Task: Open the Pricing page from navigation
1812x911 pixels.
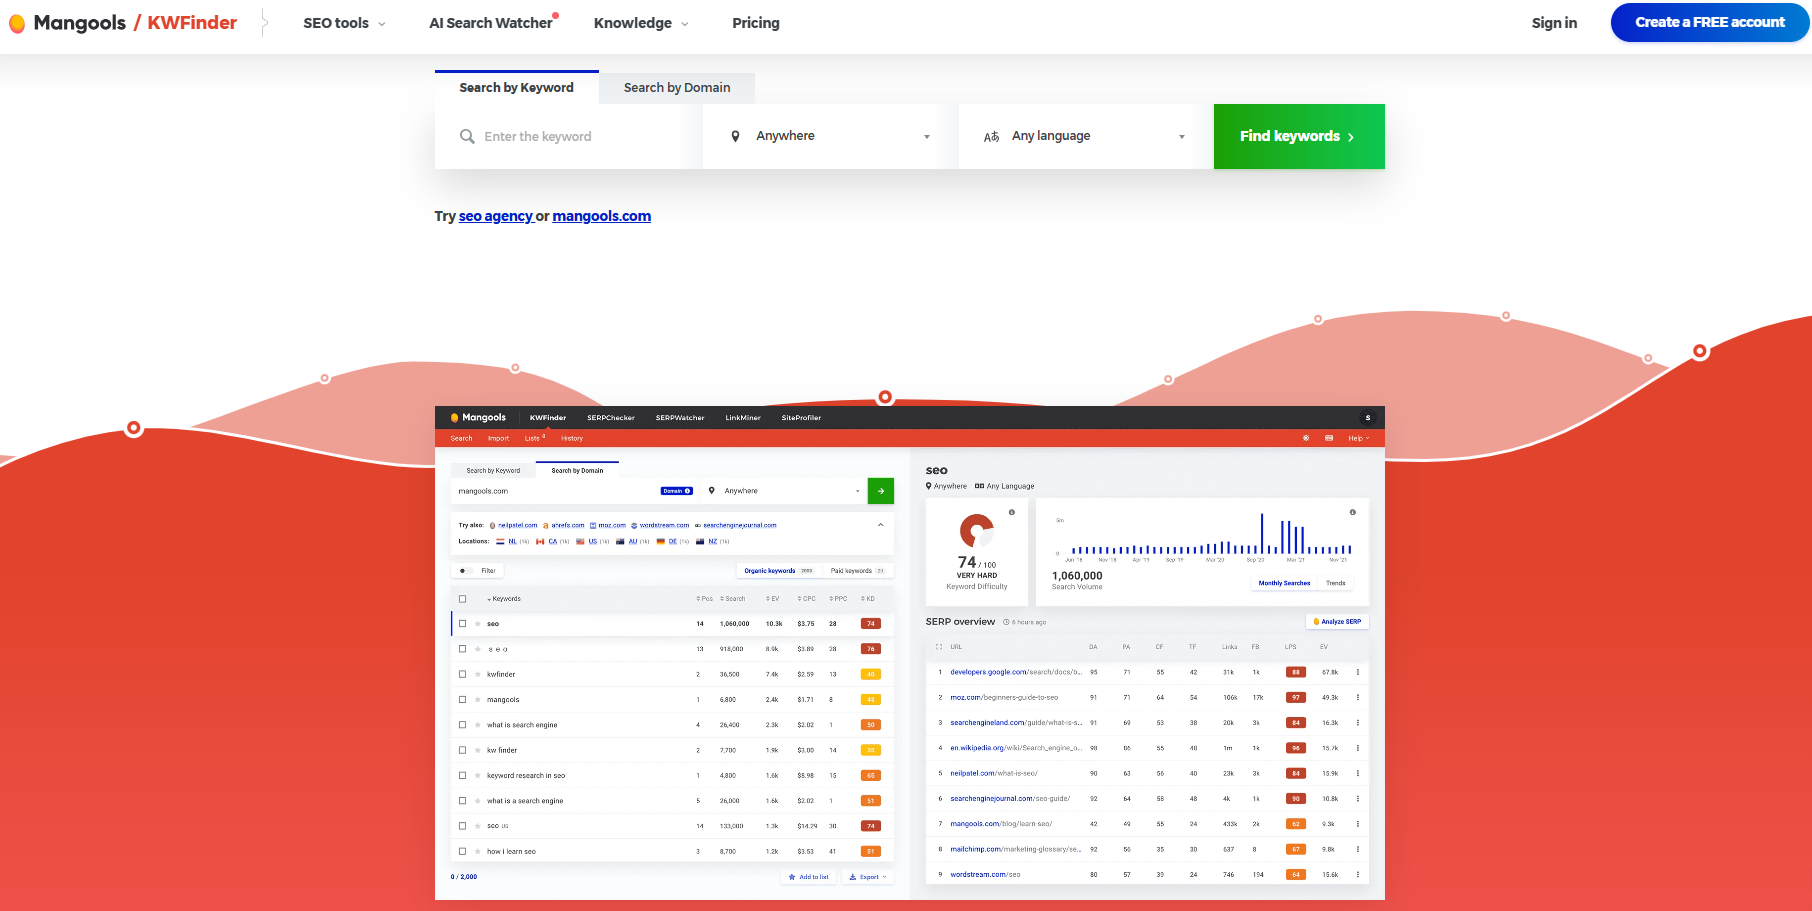Action: [x=755, y=23]
